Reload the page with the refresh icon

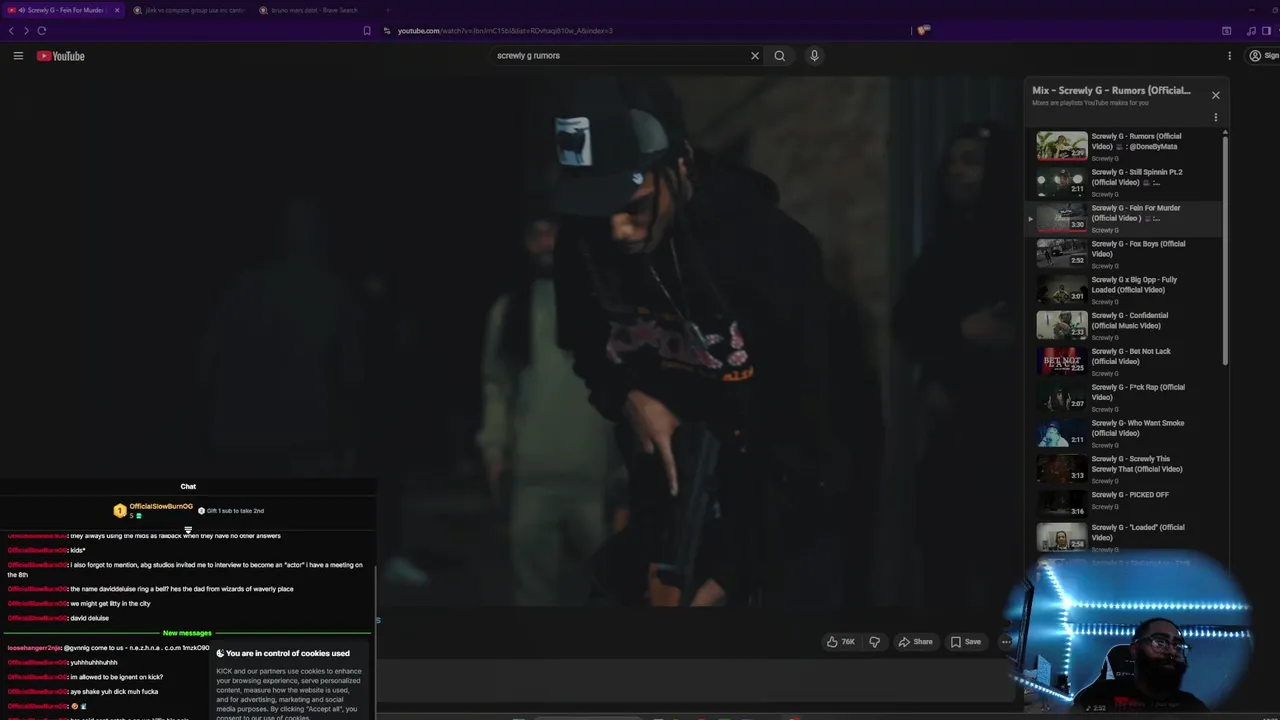point(42,31)
